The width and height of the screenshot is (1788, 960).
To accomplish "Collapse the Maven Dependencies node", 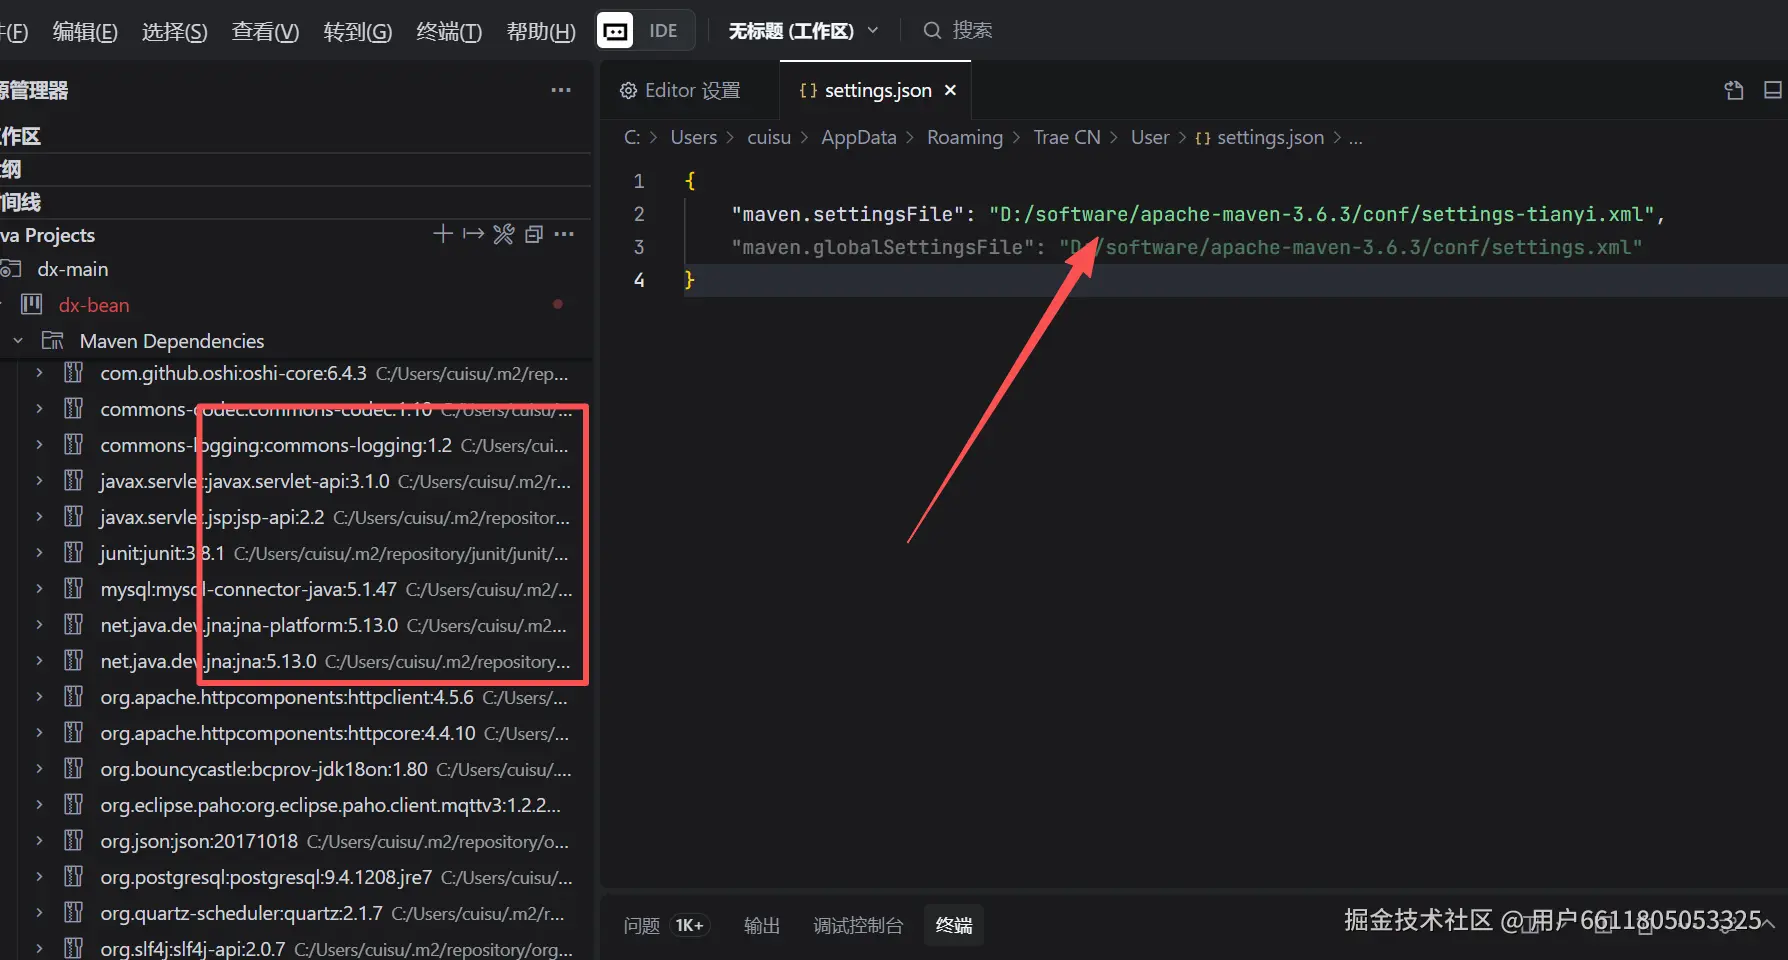I will [18, 341].
